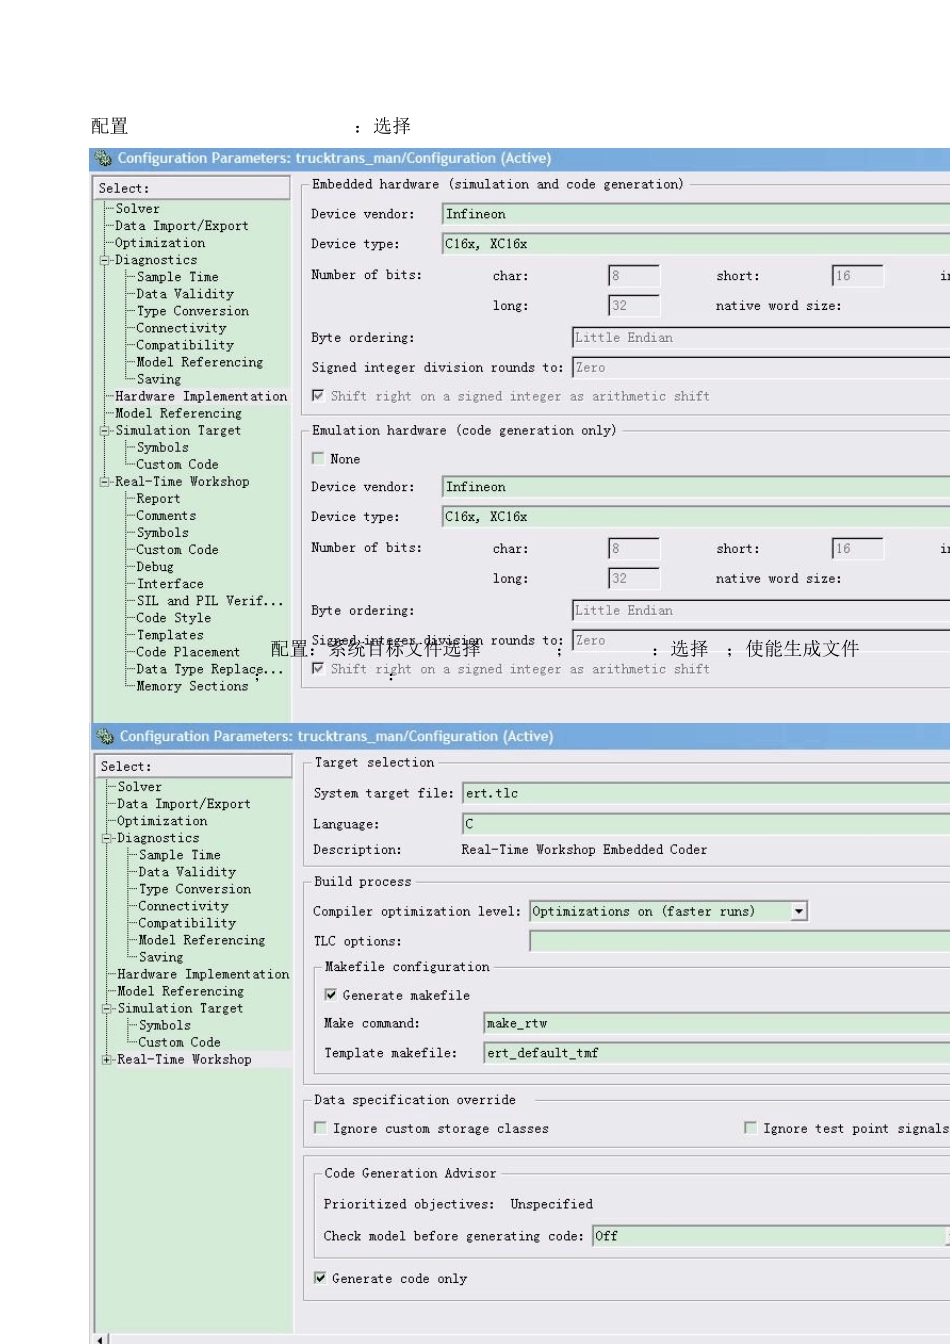Select the Report tree item
The width and height of the screenshot is (950, 1344).
[158, 499]
